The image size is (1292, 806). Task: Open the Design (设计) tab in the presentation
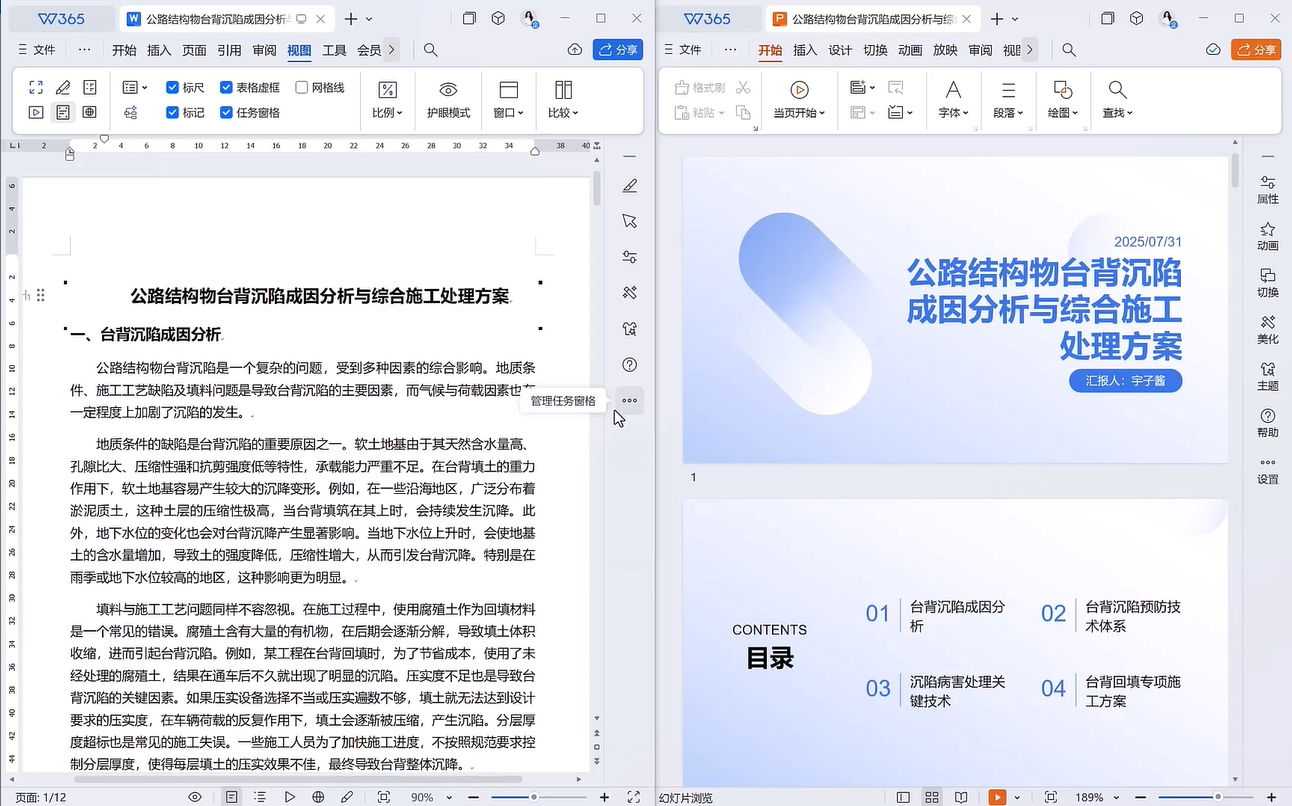click(840, 50)
